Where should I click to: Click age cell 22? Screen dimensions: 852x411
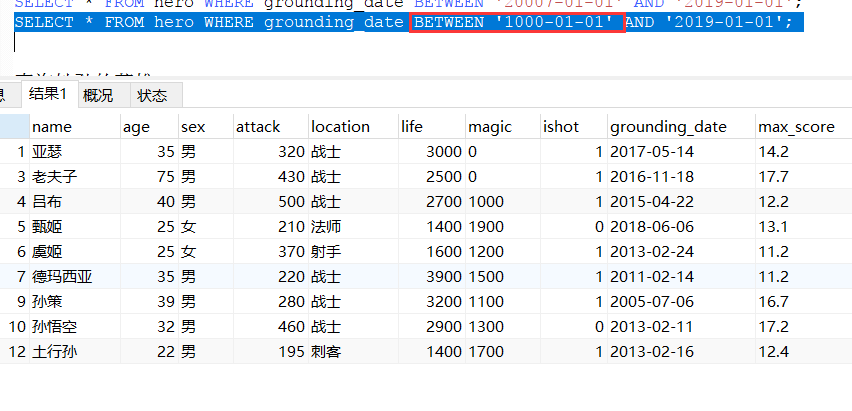(x=149, y=352)
